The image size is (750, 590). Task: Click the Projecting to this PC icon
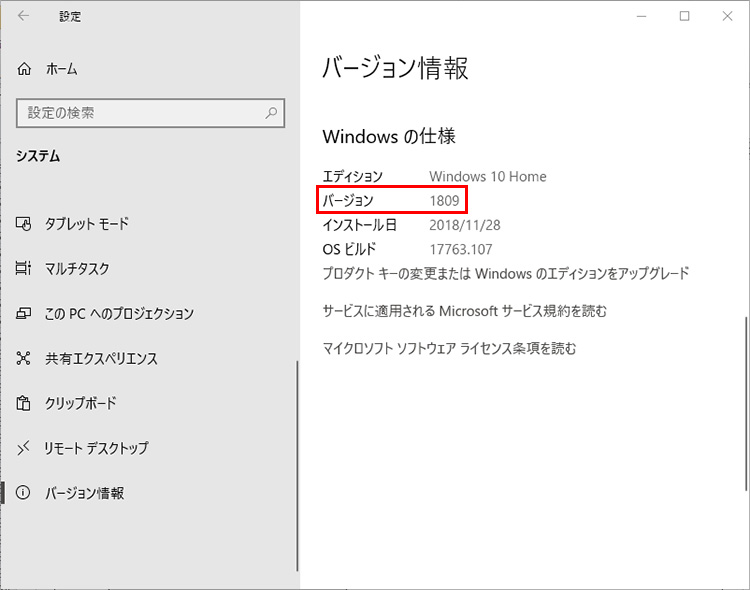25,314
